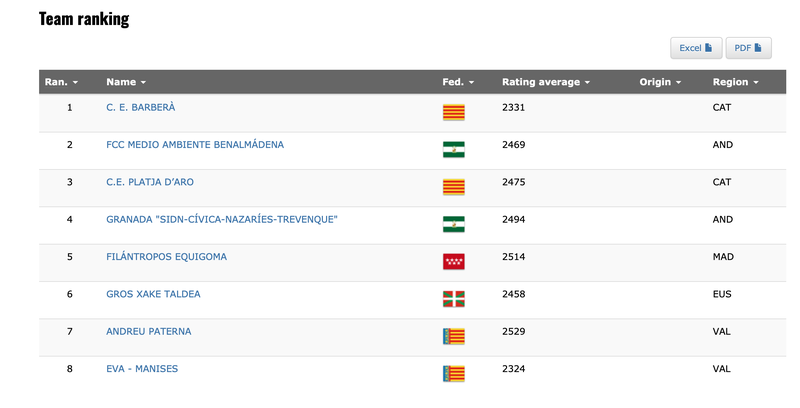Click the Basque flag for GROS XAKE TALDEA
800x408 pixels.
[x=453, y=299]
